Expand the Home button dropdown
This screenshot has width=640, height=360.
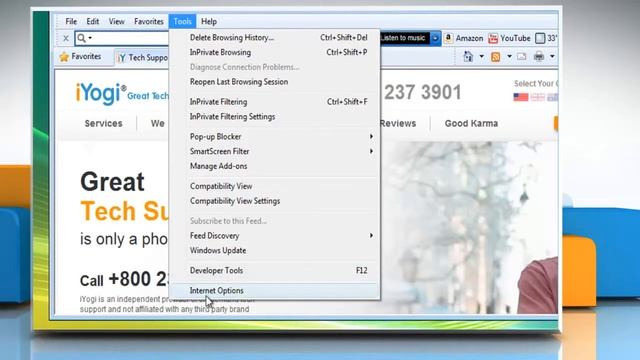[x=482, y=56]
